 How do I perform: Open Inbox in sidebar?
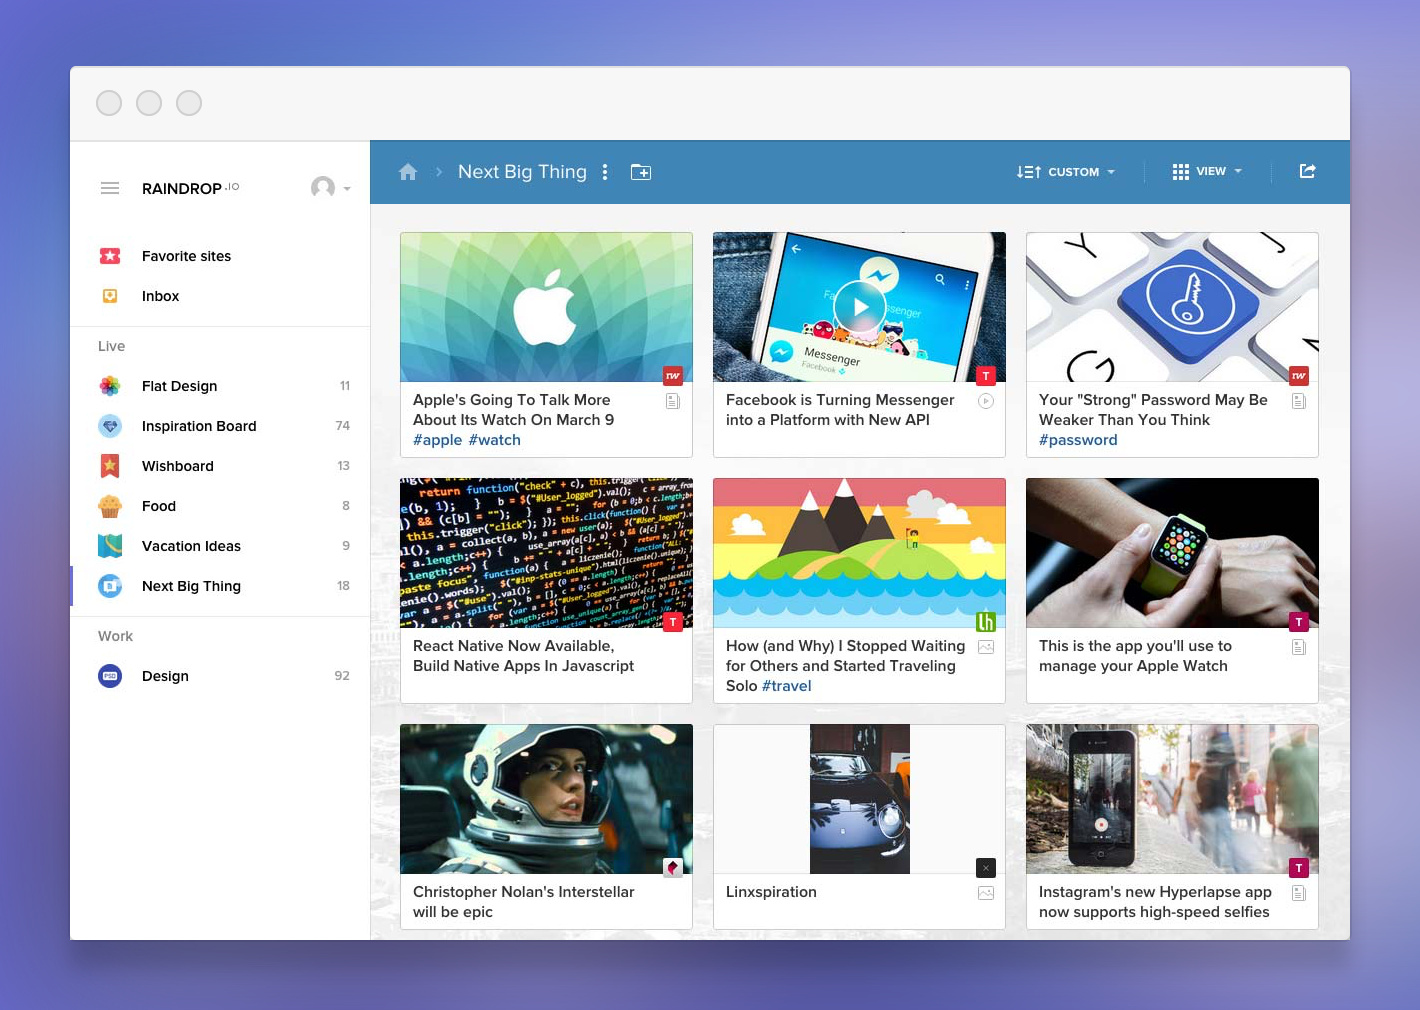point(220,296)
